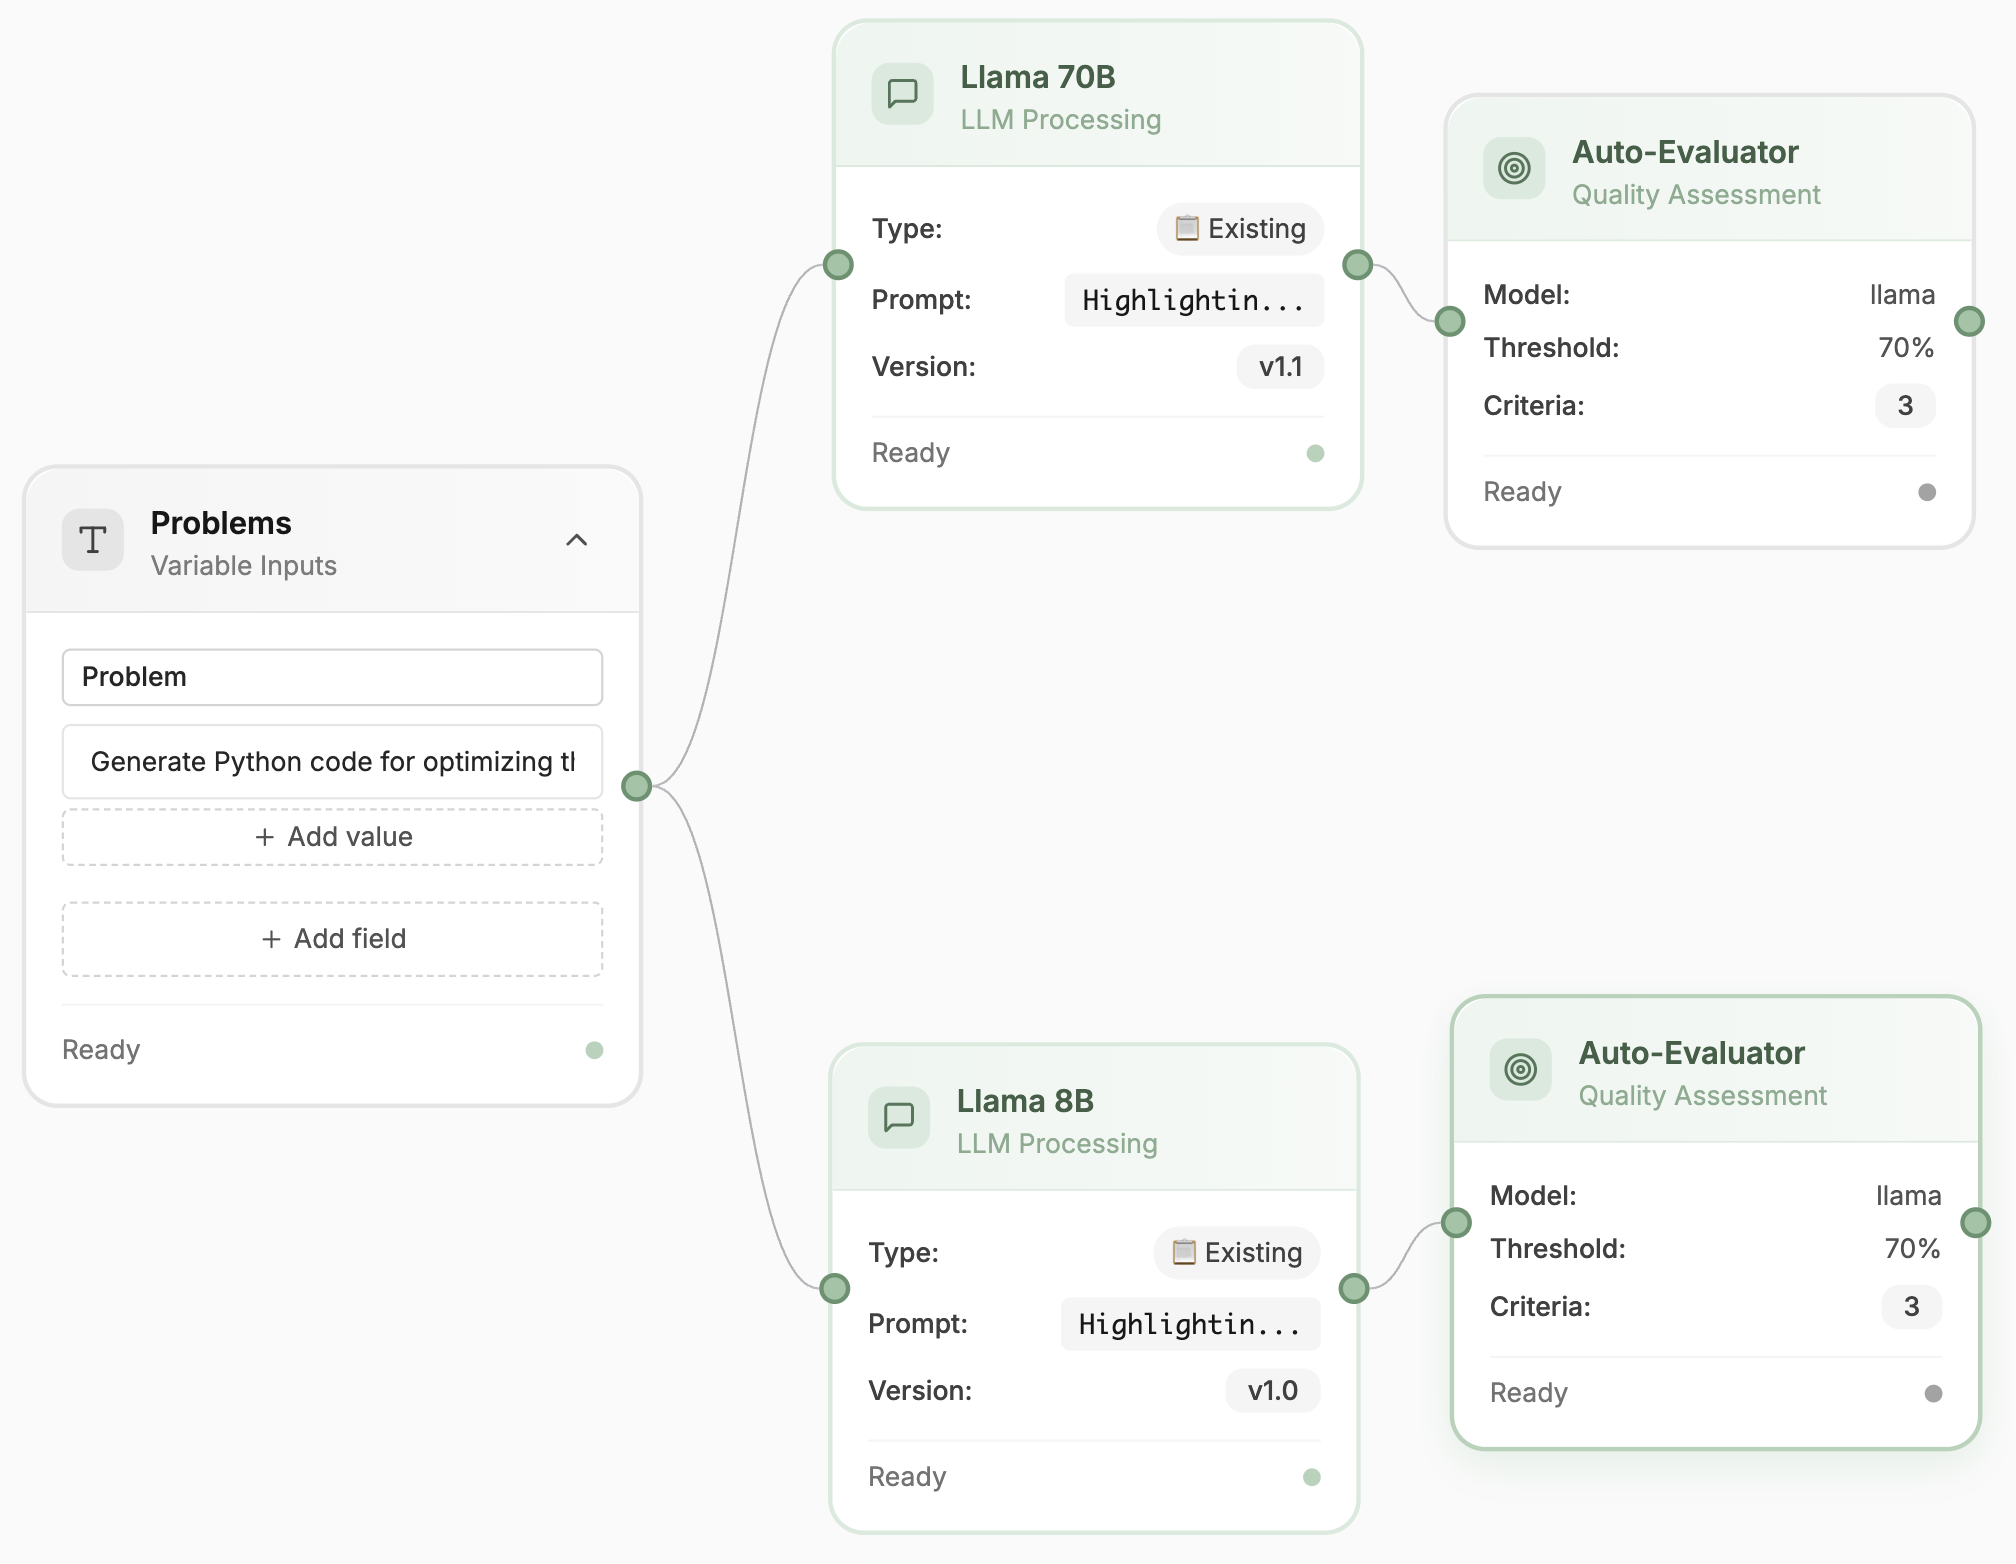Add a new field to Problems node

pyautogui.click(x=332, y=939)
